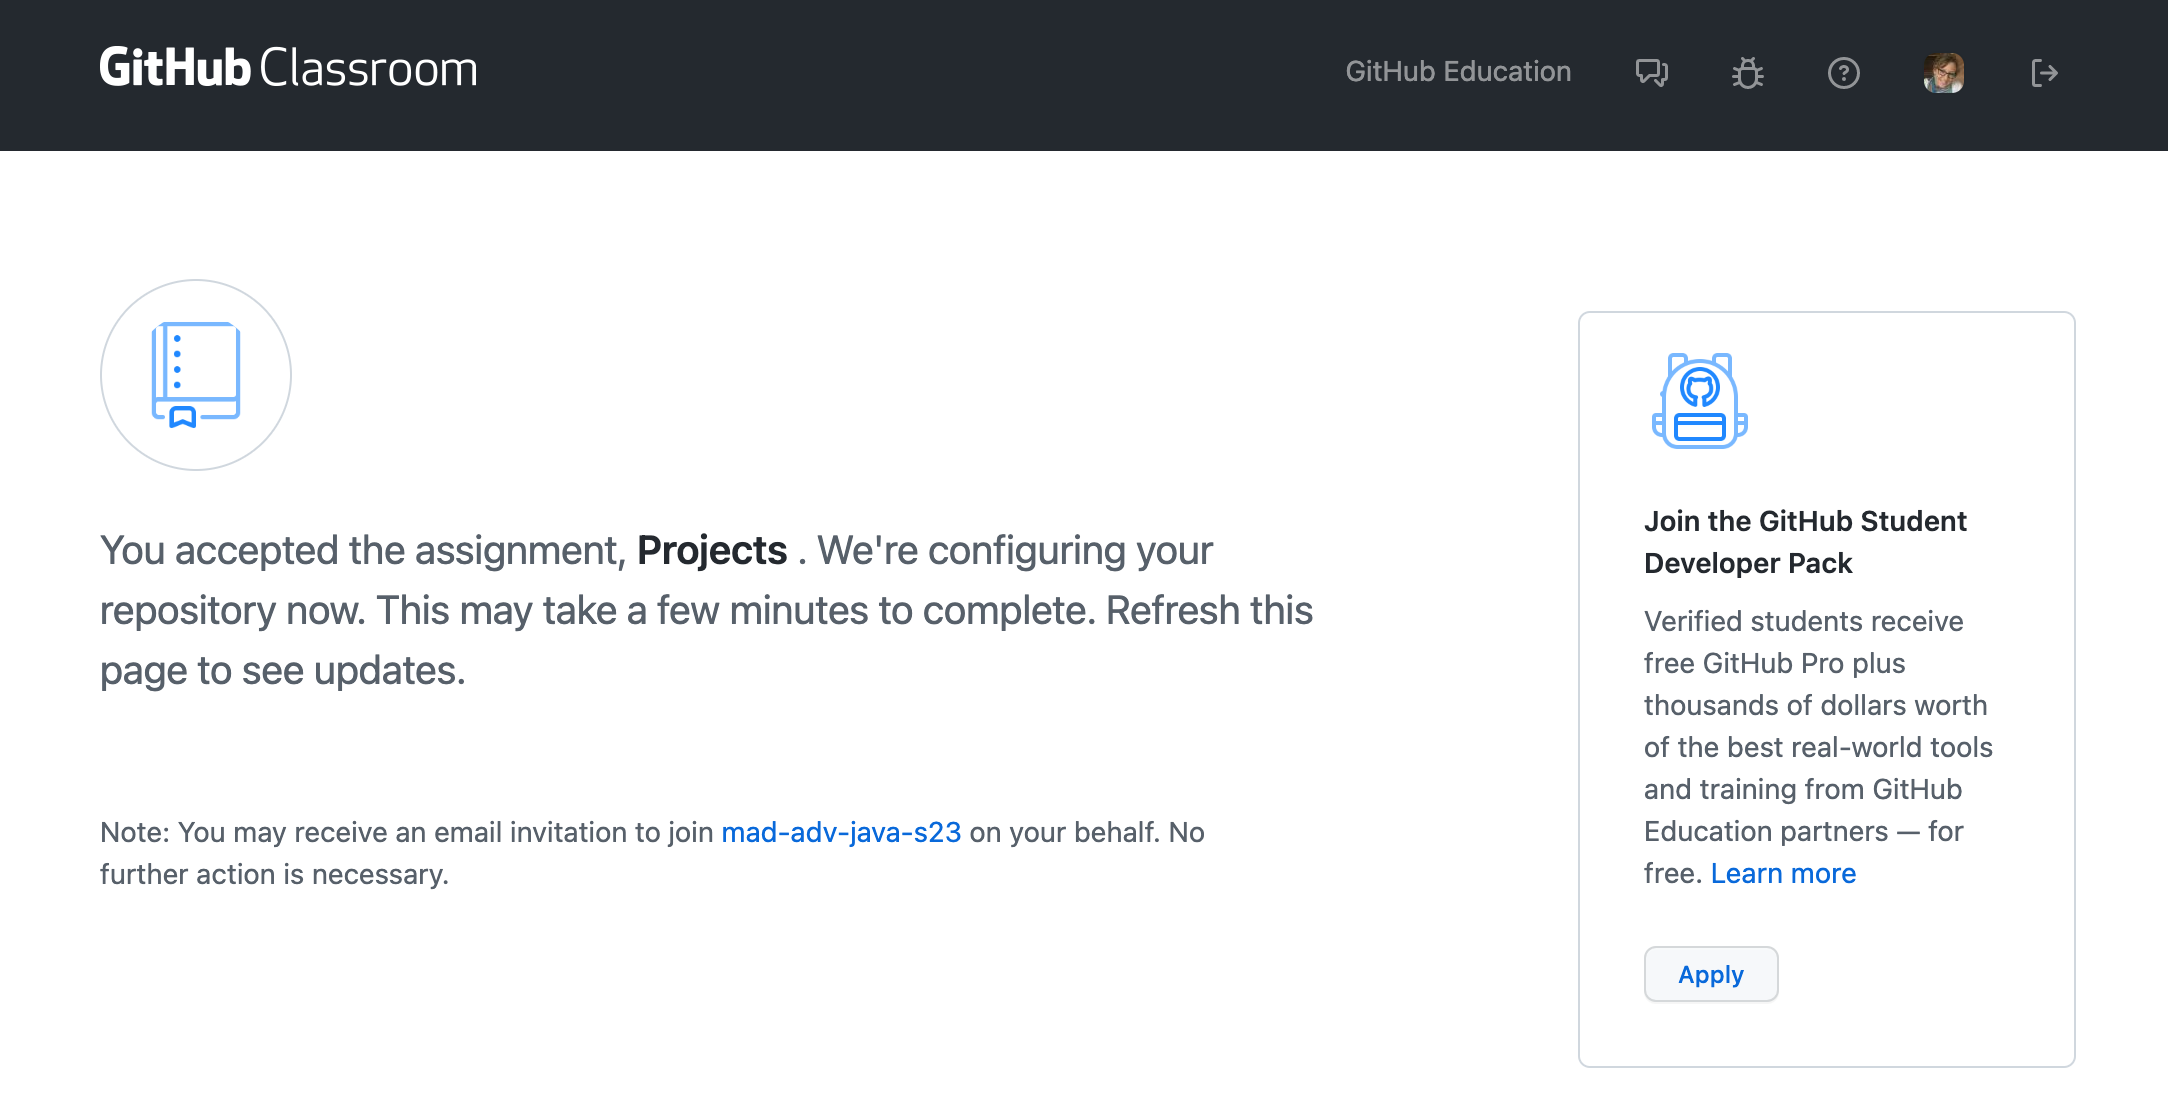Click the user profile avatar
Screen dimensions: 2168x1108
point(1943,73)
